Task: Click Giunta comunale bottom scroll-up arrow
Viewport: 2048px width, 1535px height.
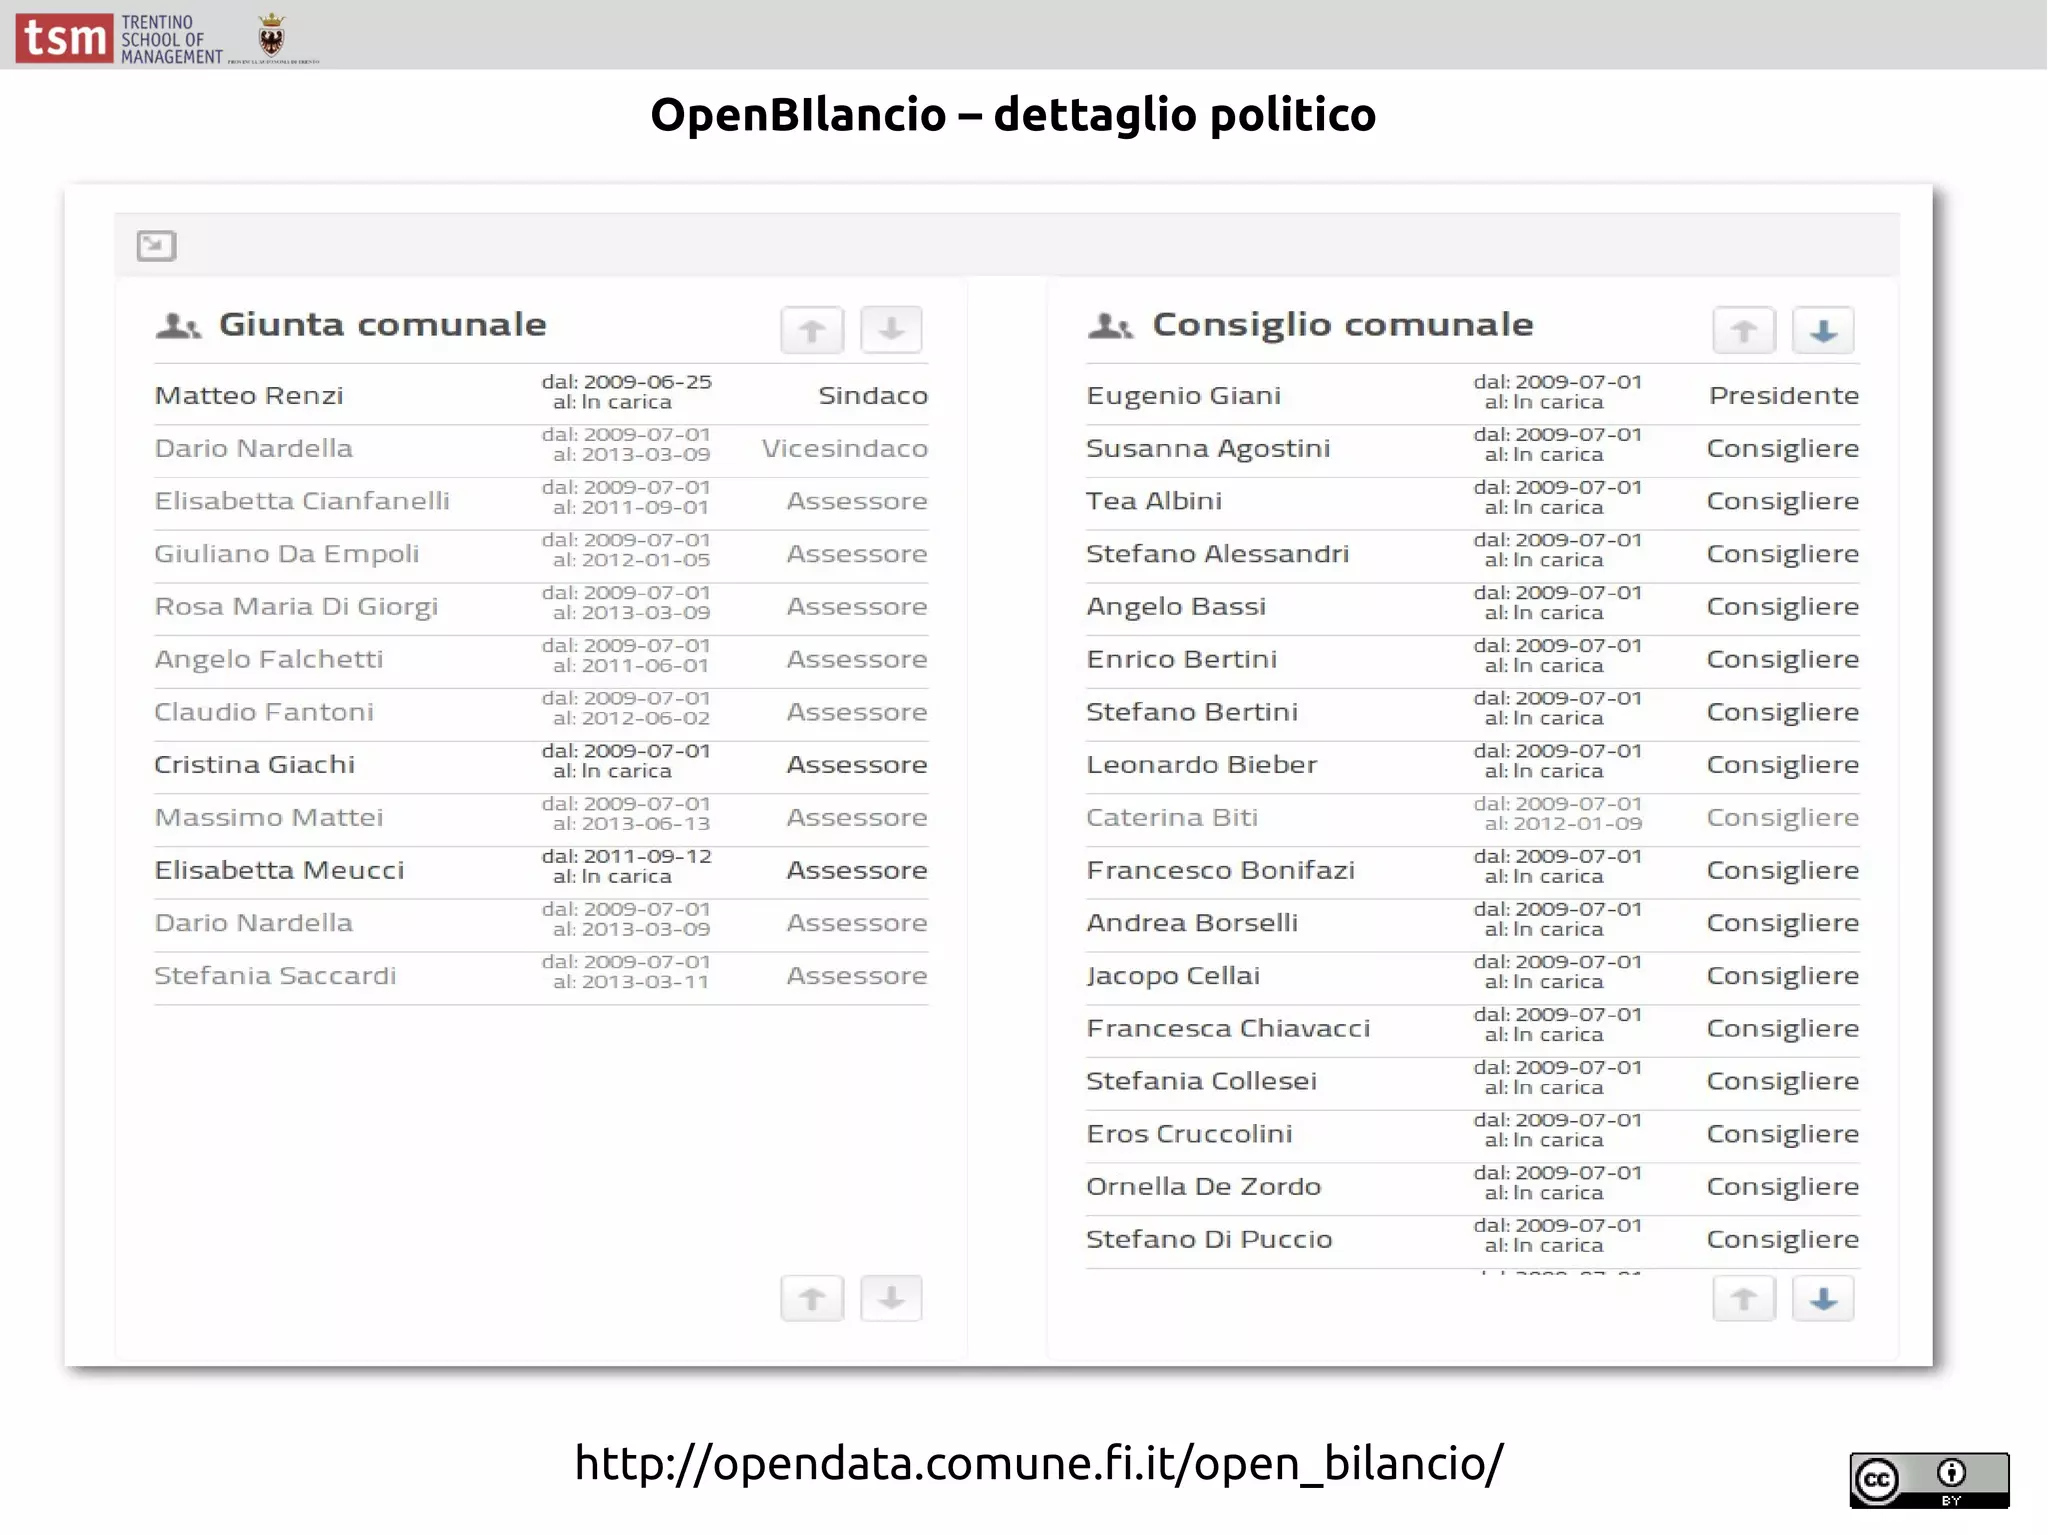Action: 812,1298
